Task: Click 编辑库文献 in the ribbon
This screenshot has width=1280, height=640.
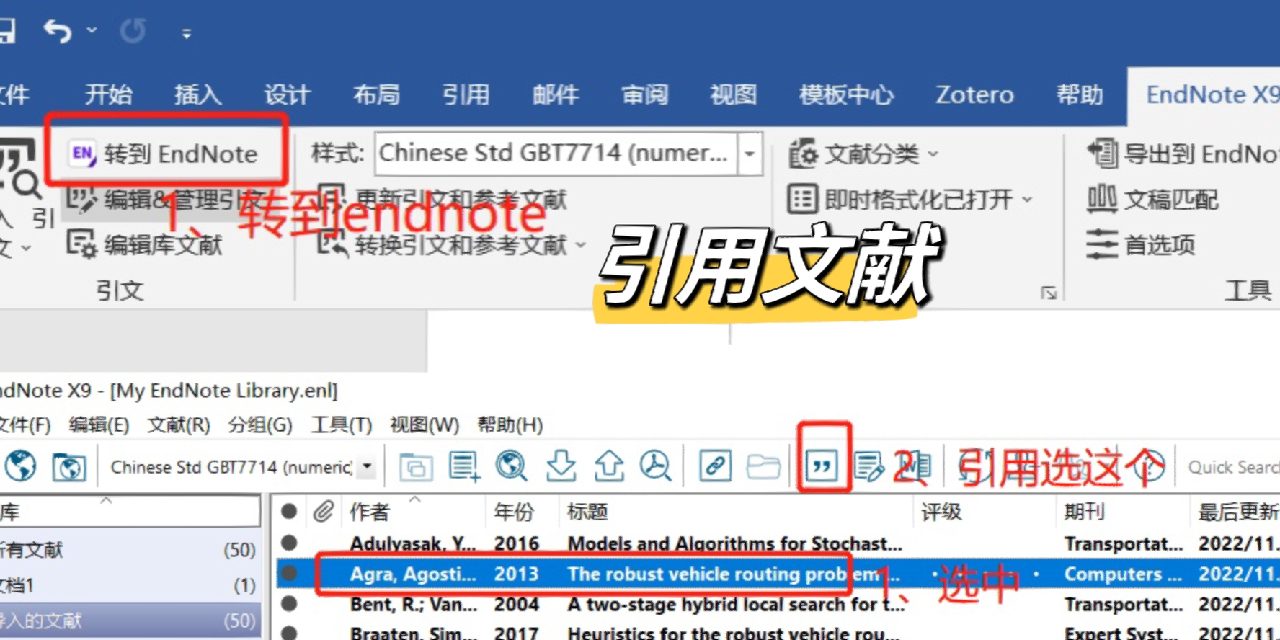Action: (144, 244)
